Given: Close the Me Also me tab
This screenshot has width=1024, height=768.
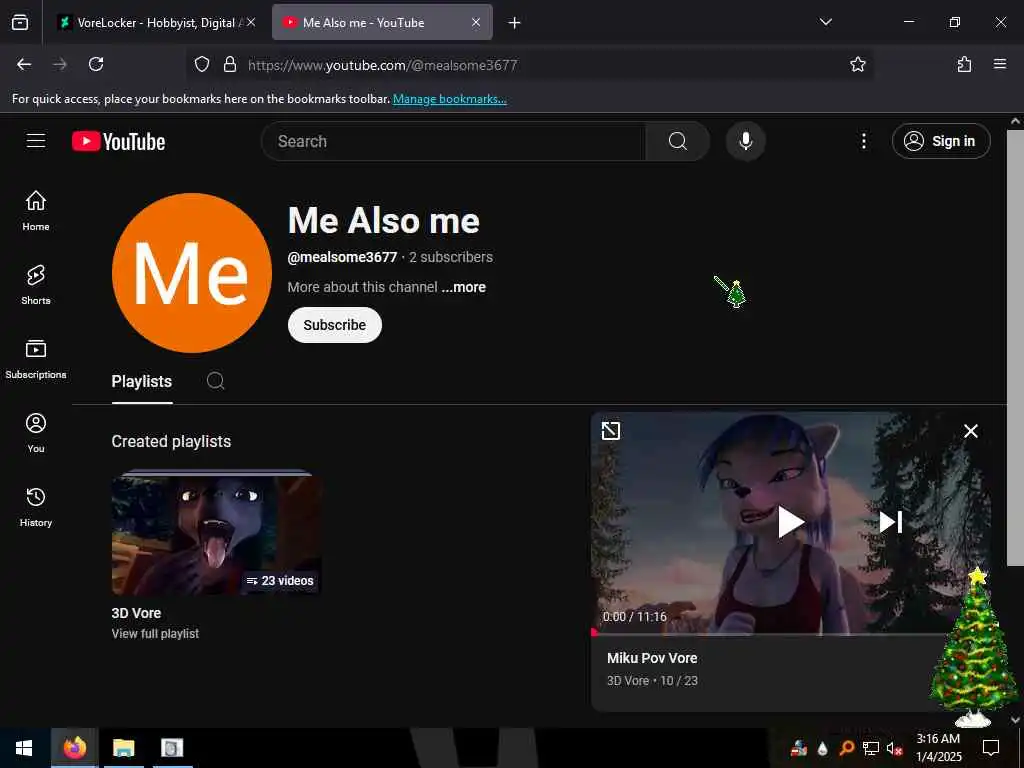Looking at the screenshot, I should tap(476, 22).
